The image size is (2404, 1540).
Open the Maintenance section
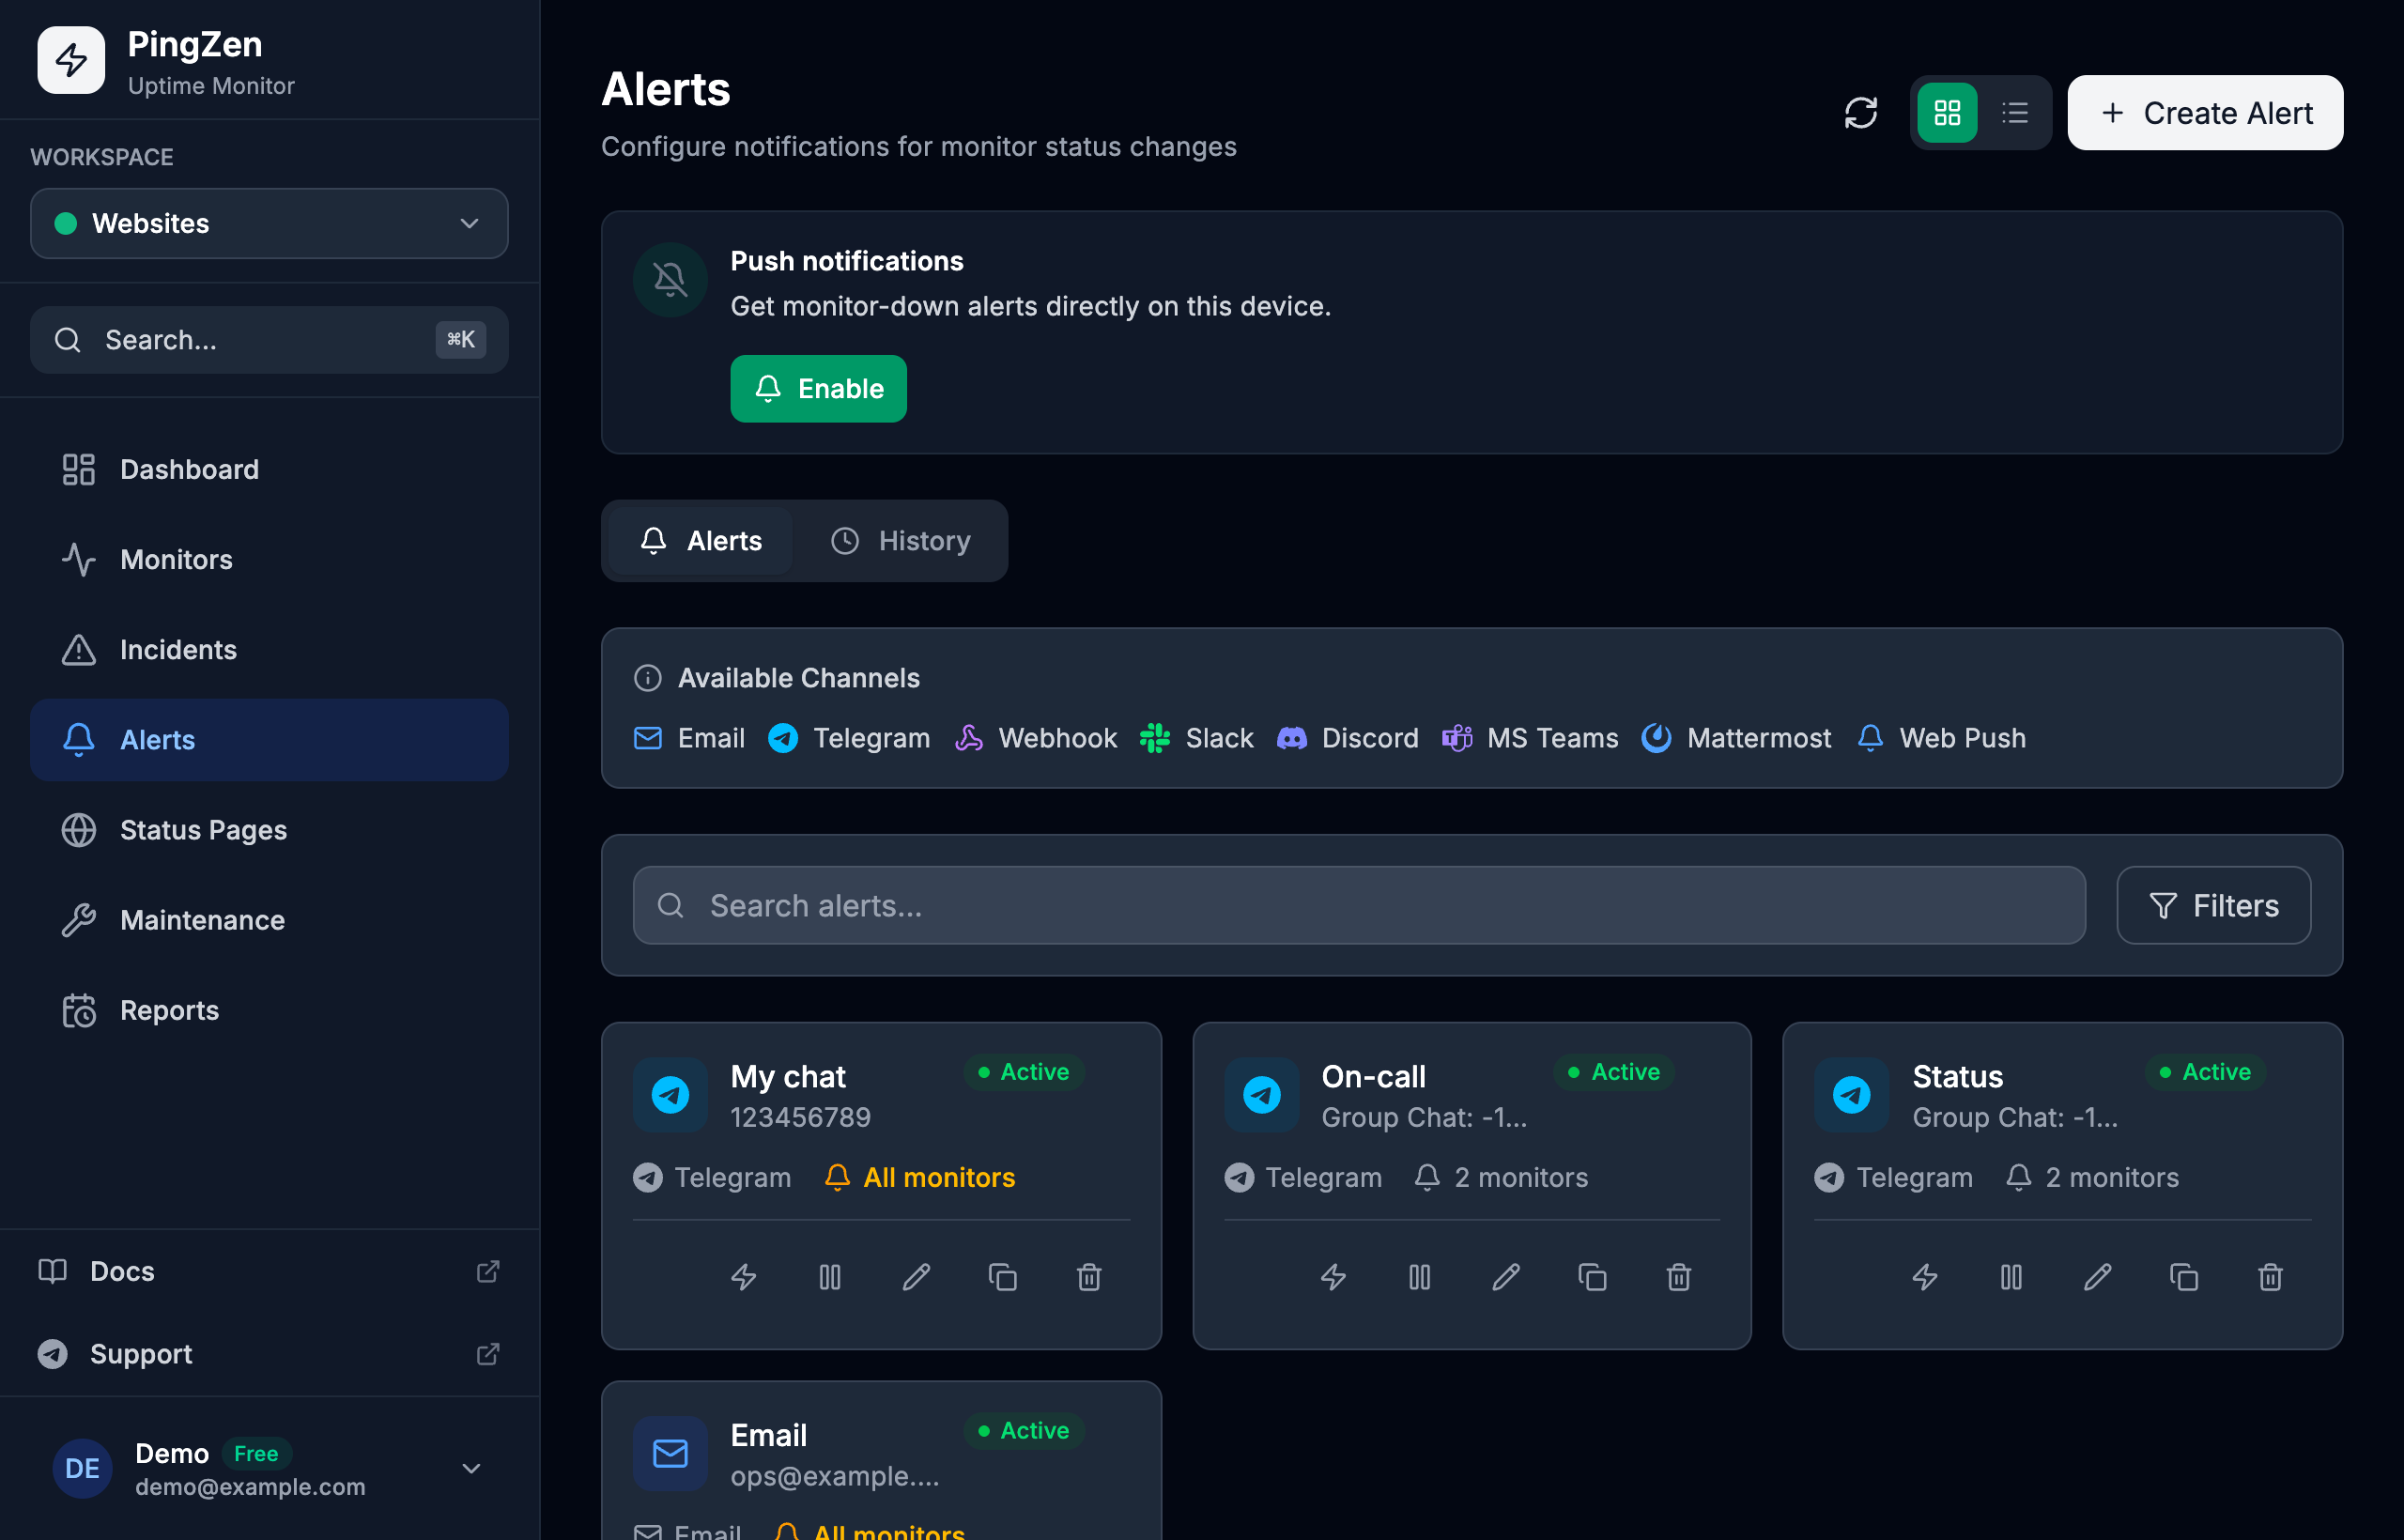tap(269, 919)
